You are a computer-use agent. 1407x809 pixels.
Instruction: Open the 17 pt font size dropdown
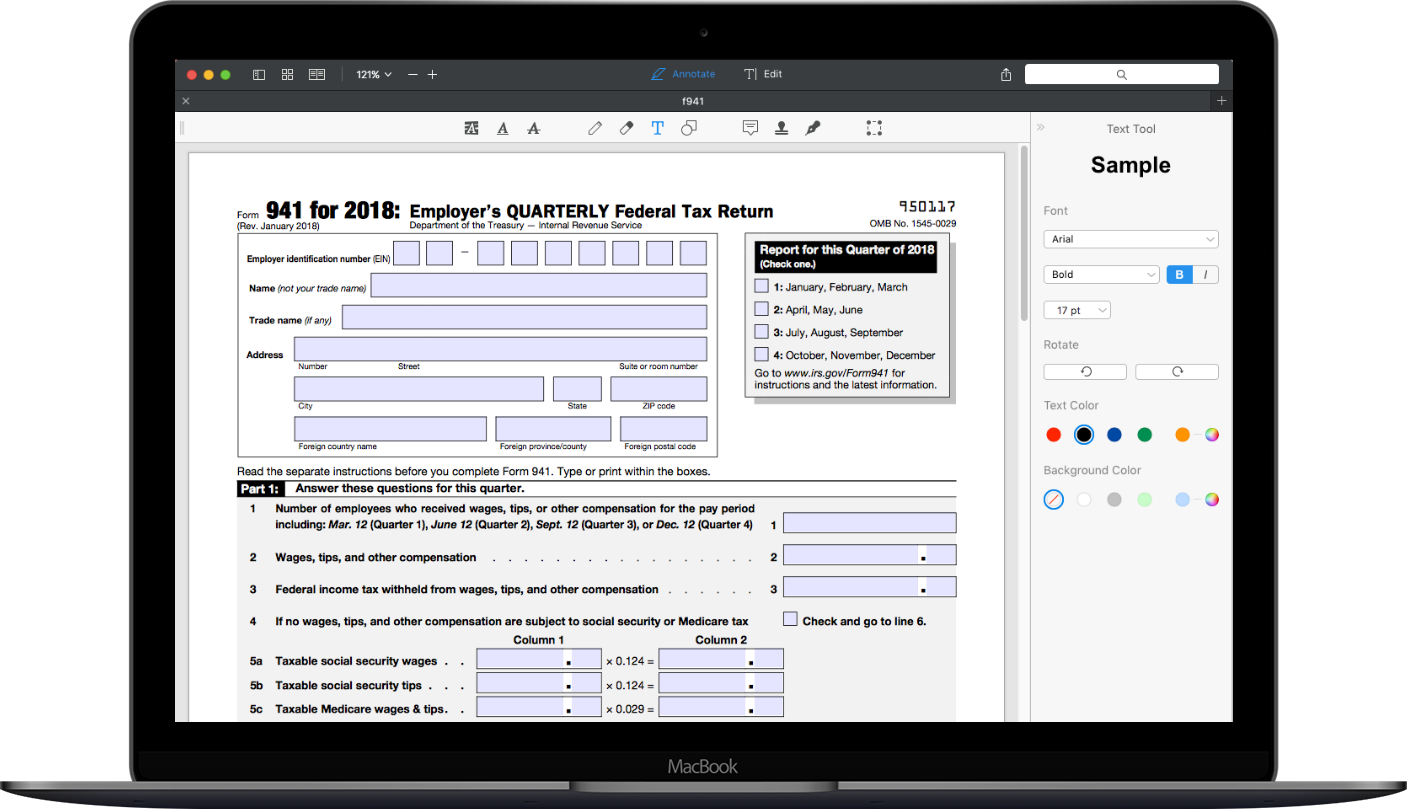tap(1077, 311)
